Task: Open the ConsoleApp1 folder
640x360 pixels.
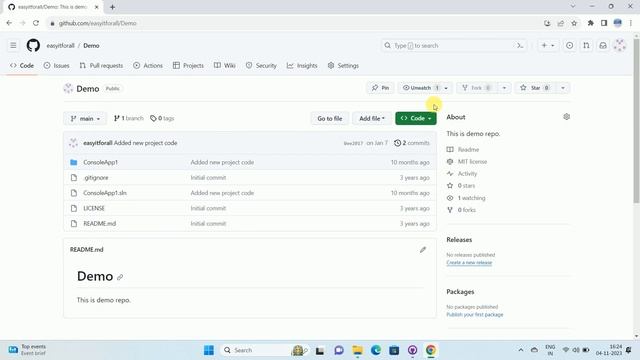Action: tap(100, 162)
